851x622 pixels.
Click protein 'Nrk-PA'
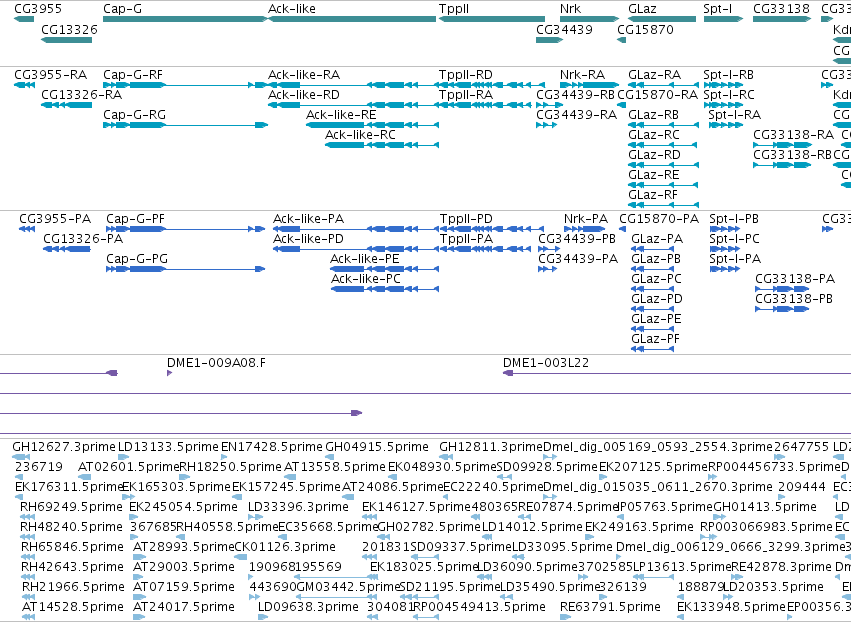[x=586, y=219]
